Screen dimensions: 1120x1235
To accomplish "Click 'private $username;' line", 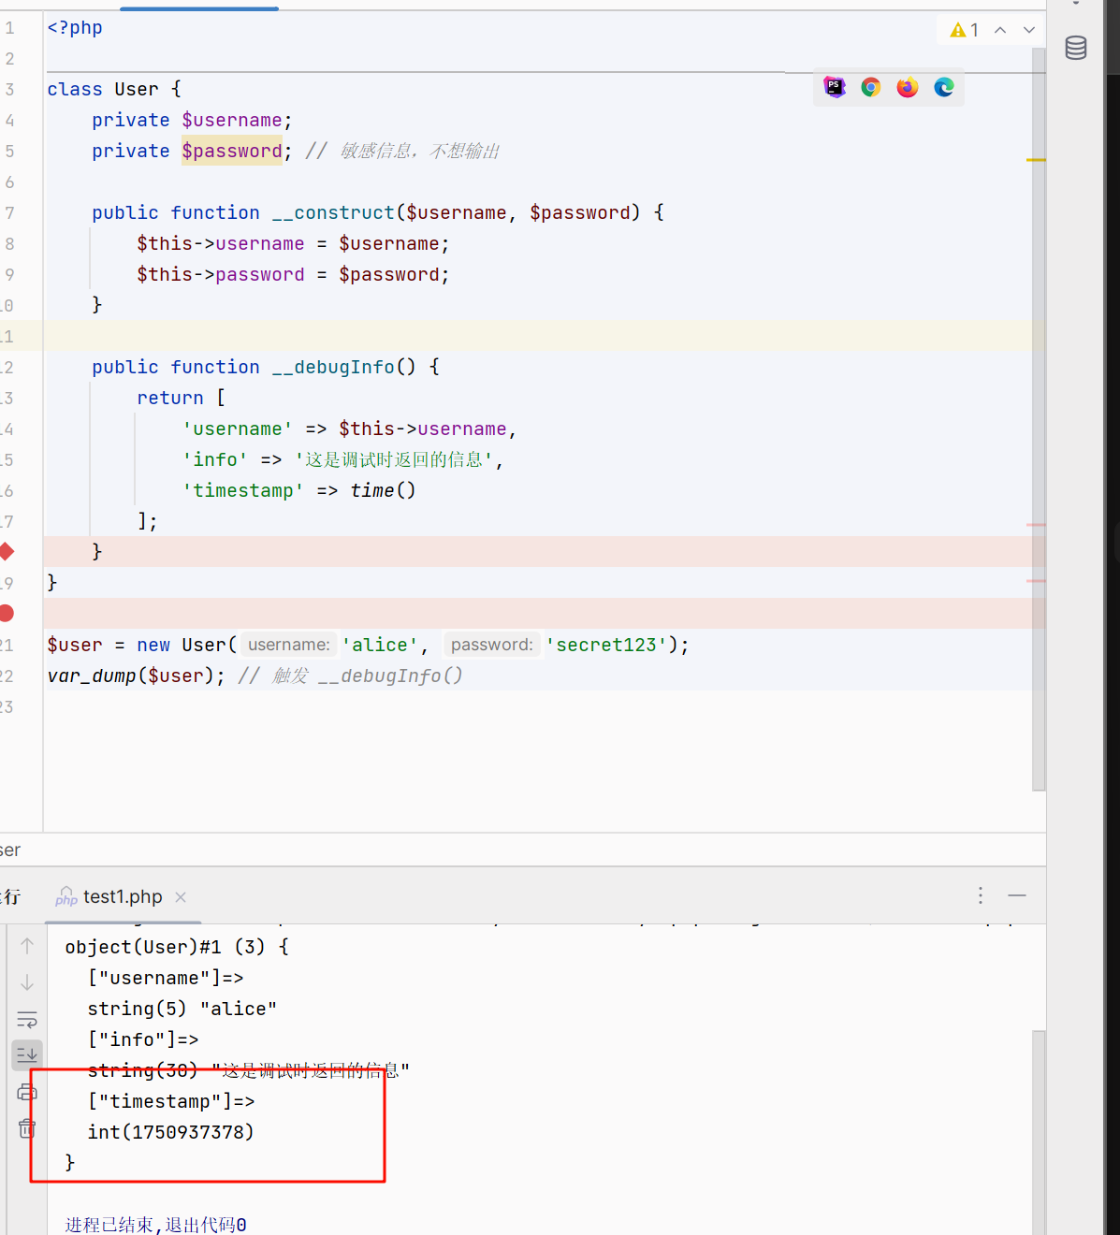I will (x=192, y=120).
